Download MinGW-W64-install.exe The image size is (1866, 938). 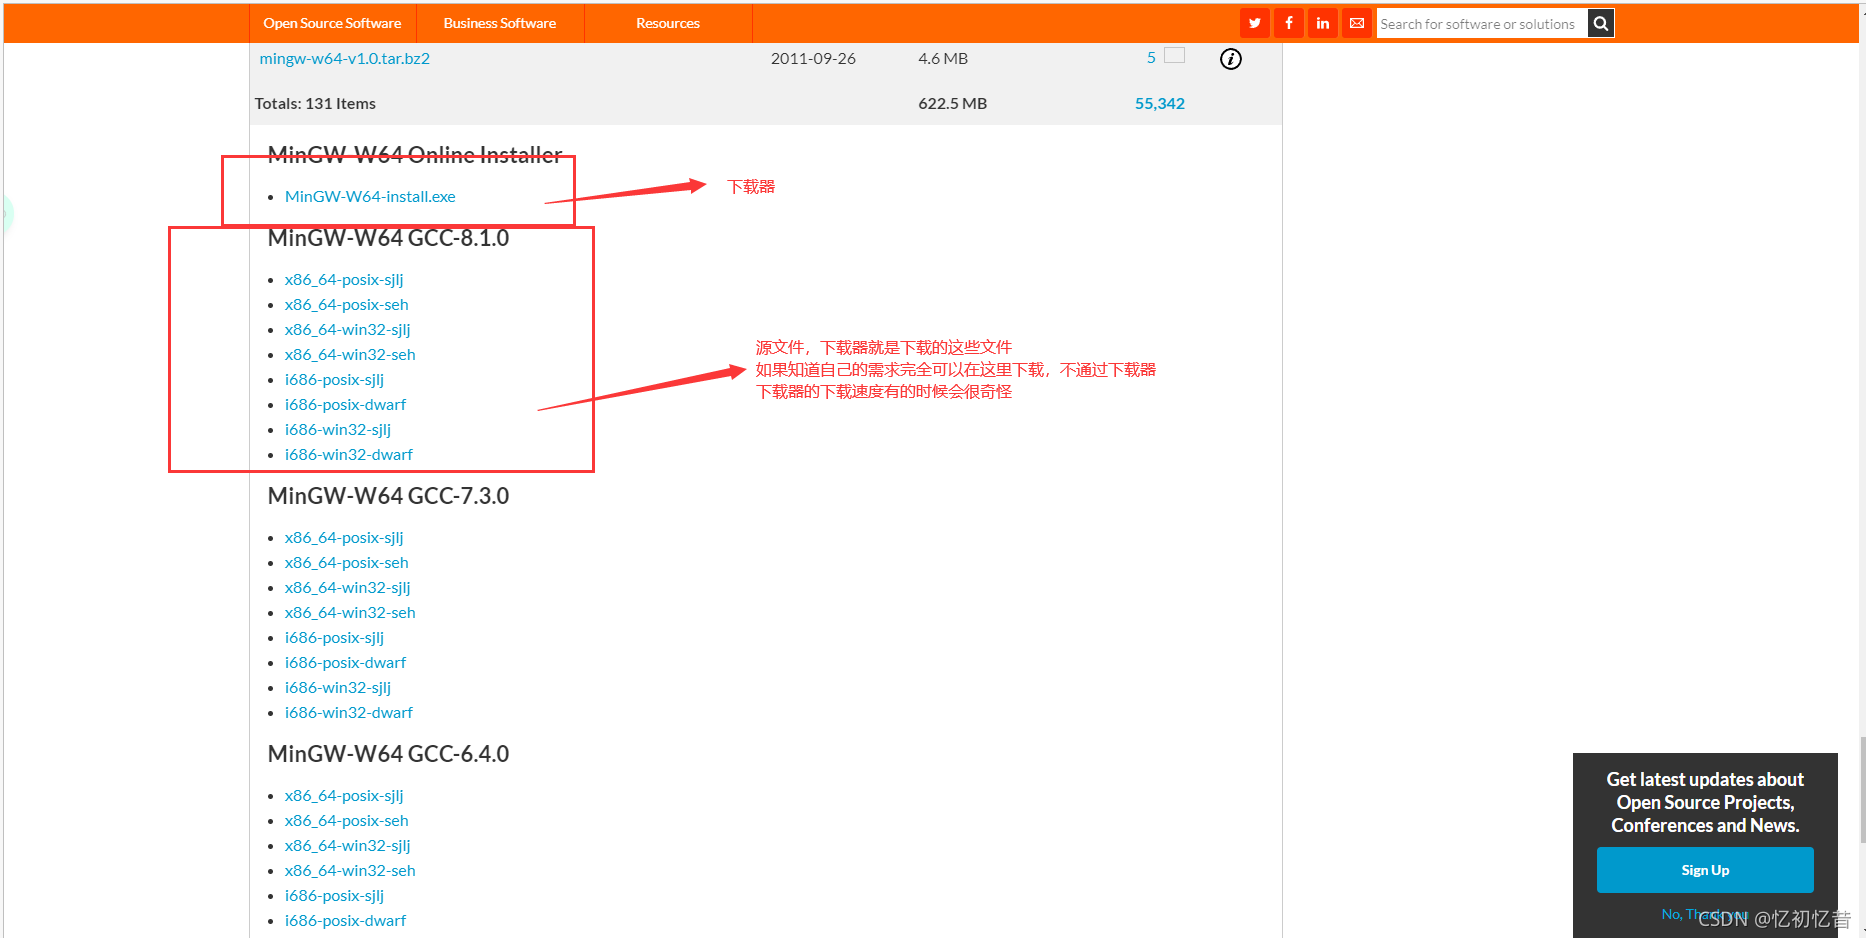pos(370,196)
